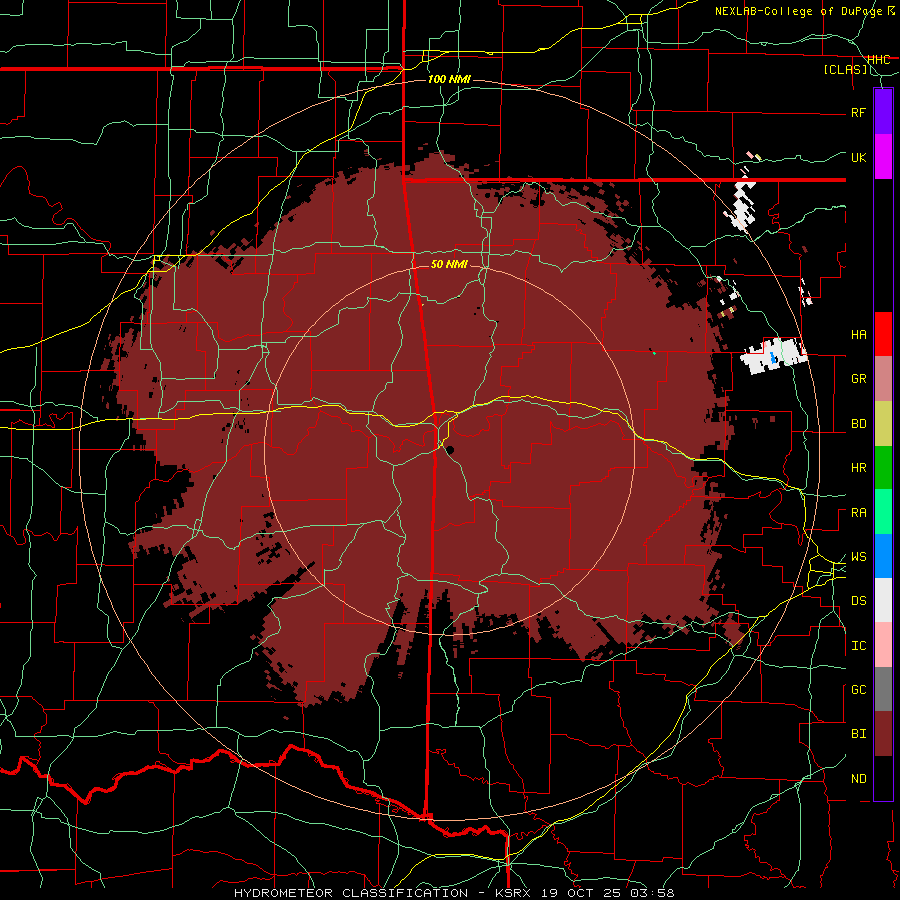Click the BD yellow legend swatch
The width and height of the screenshot is (900, 900).
(883, 424)
